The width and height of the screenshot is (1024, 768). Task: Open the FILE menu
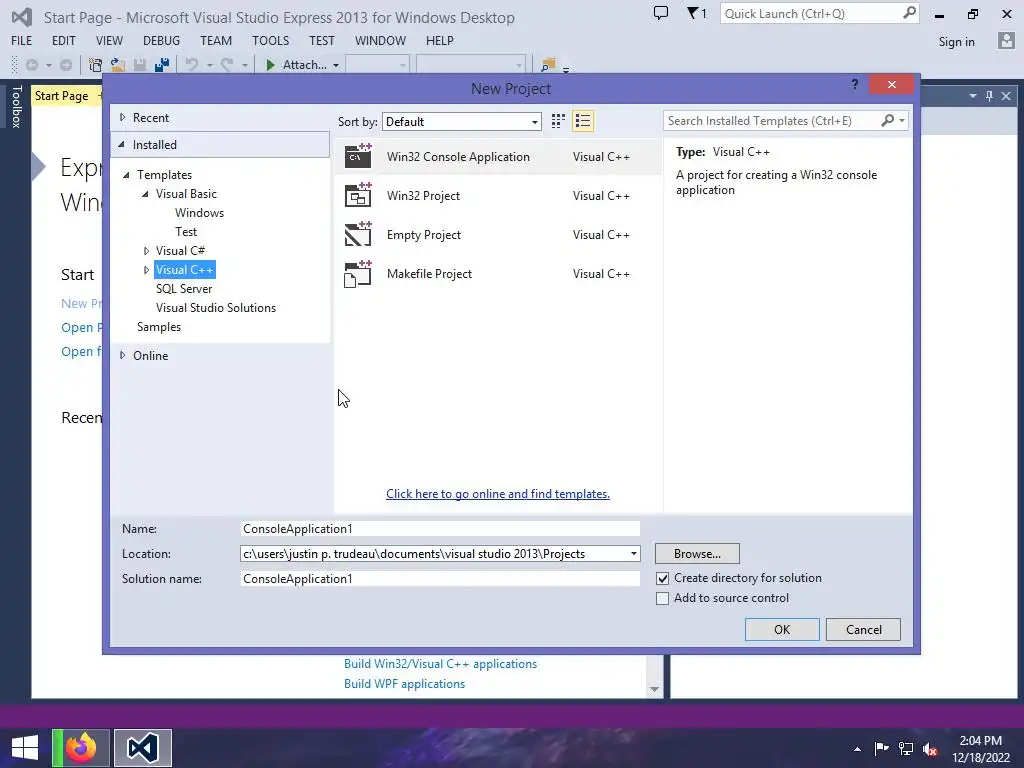pyautogui.click(x=22, y=40)
